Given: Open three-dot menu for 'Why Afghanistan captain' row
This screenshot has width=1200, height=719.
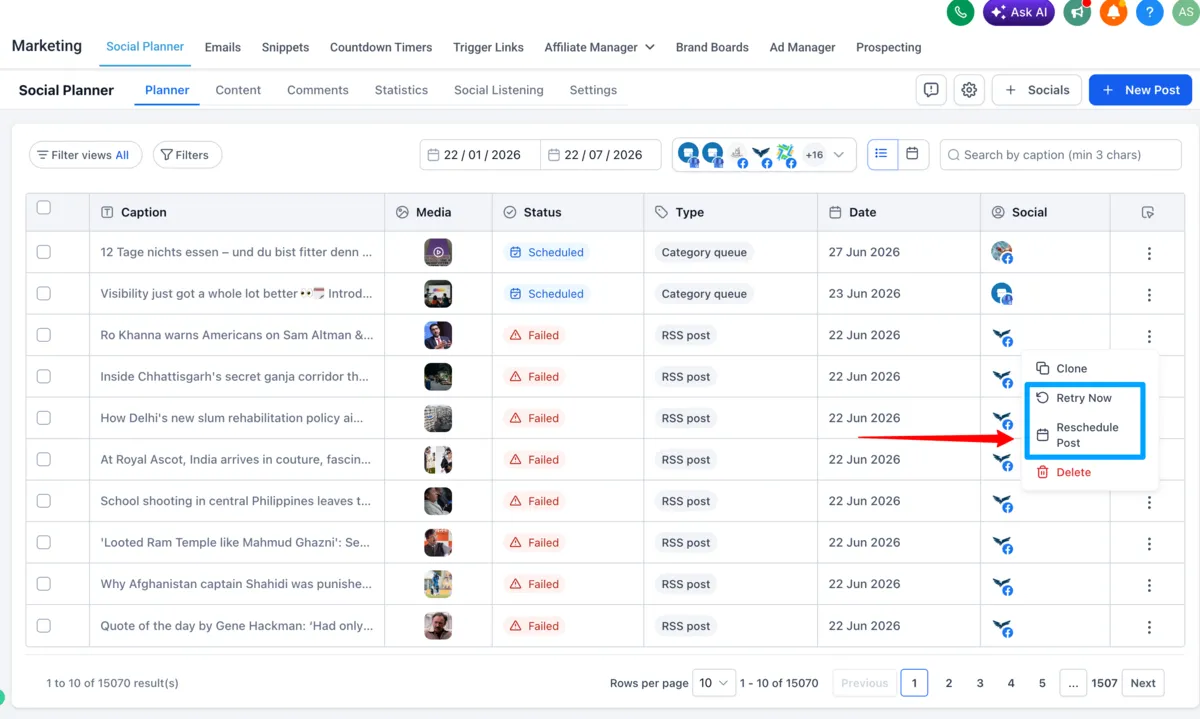Looking at the screenshot, I should pyautogui.click(x=1149, y=586).
